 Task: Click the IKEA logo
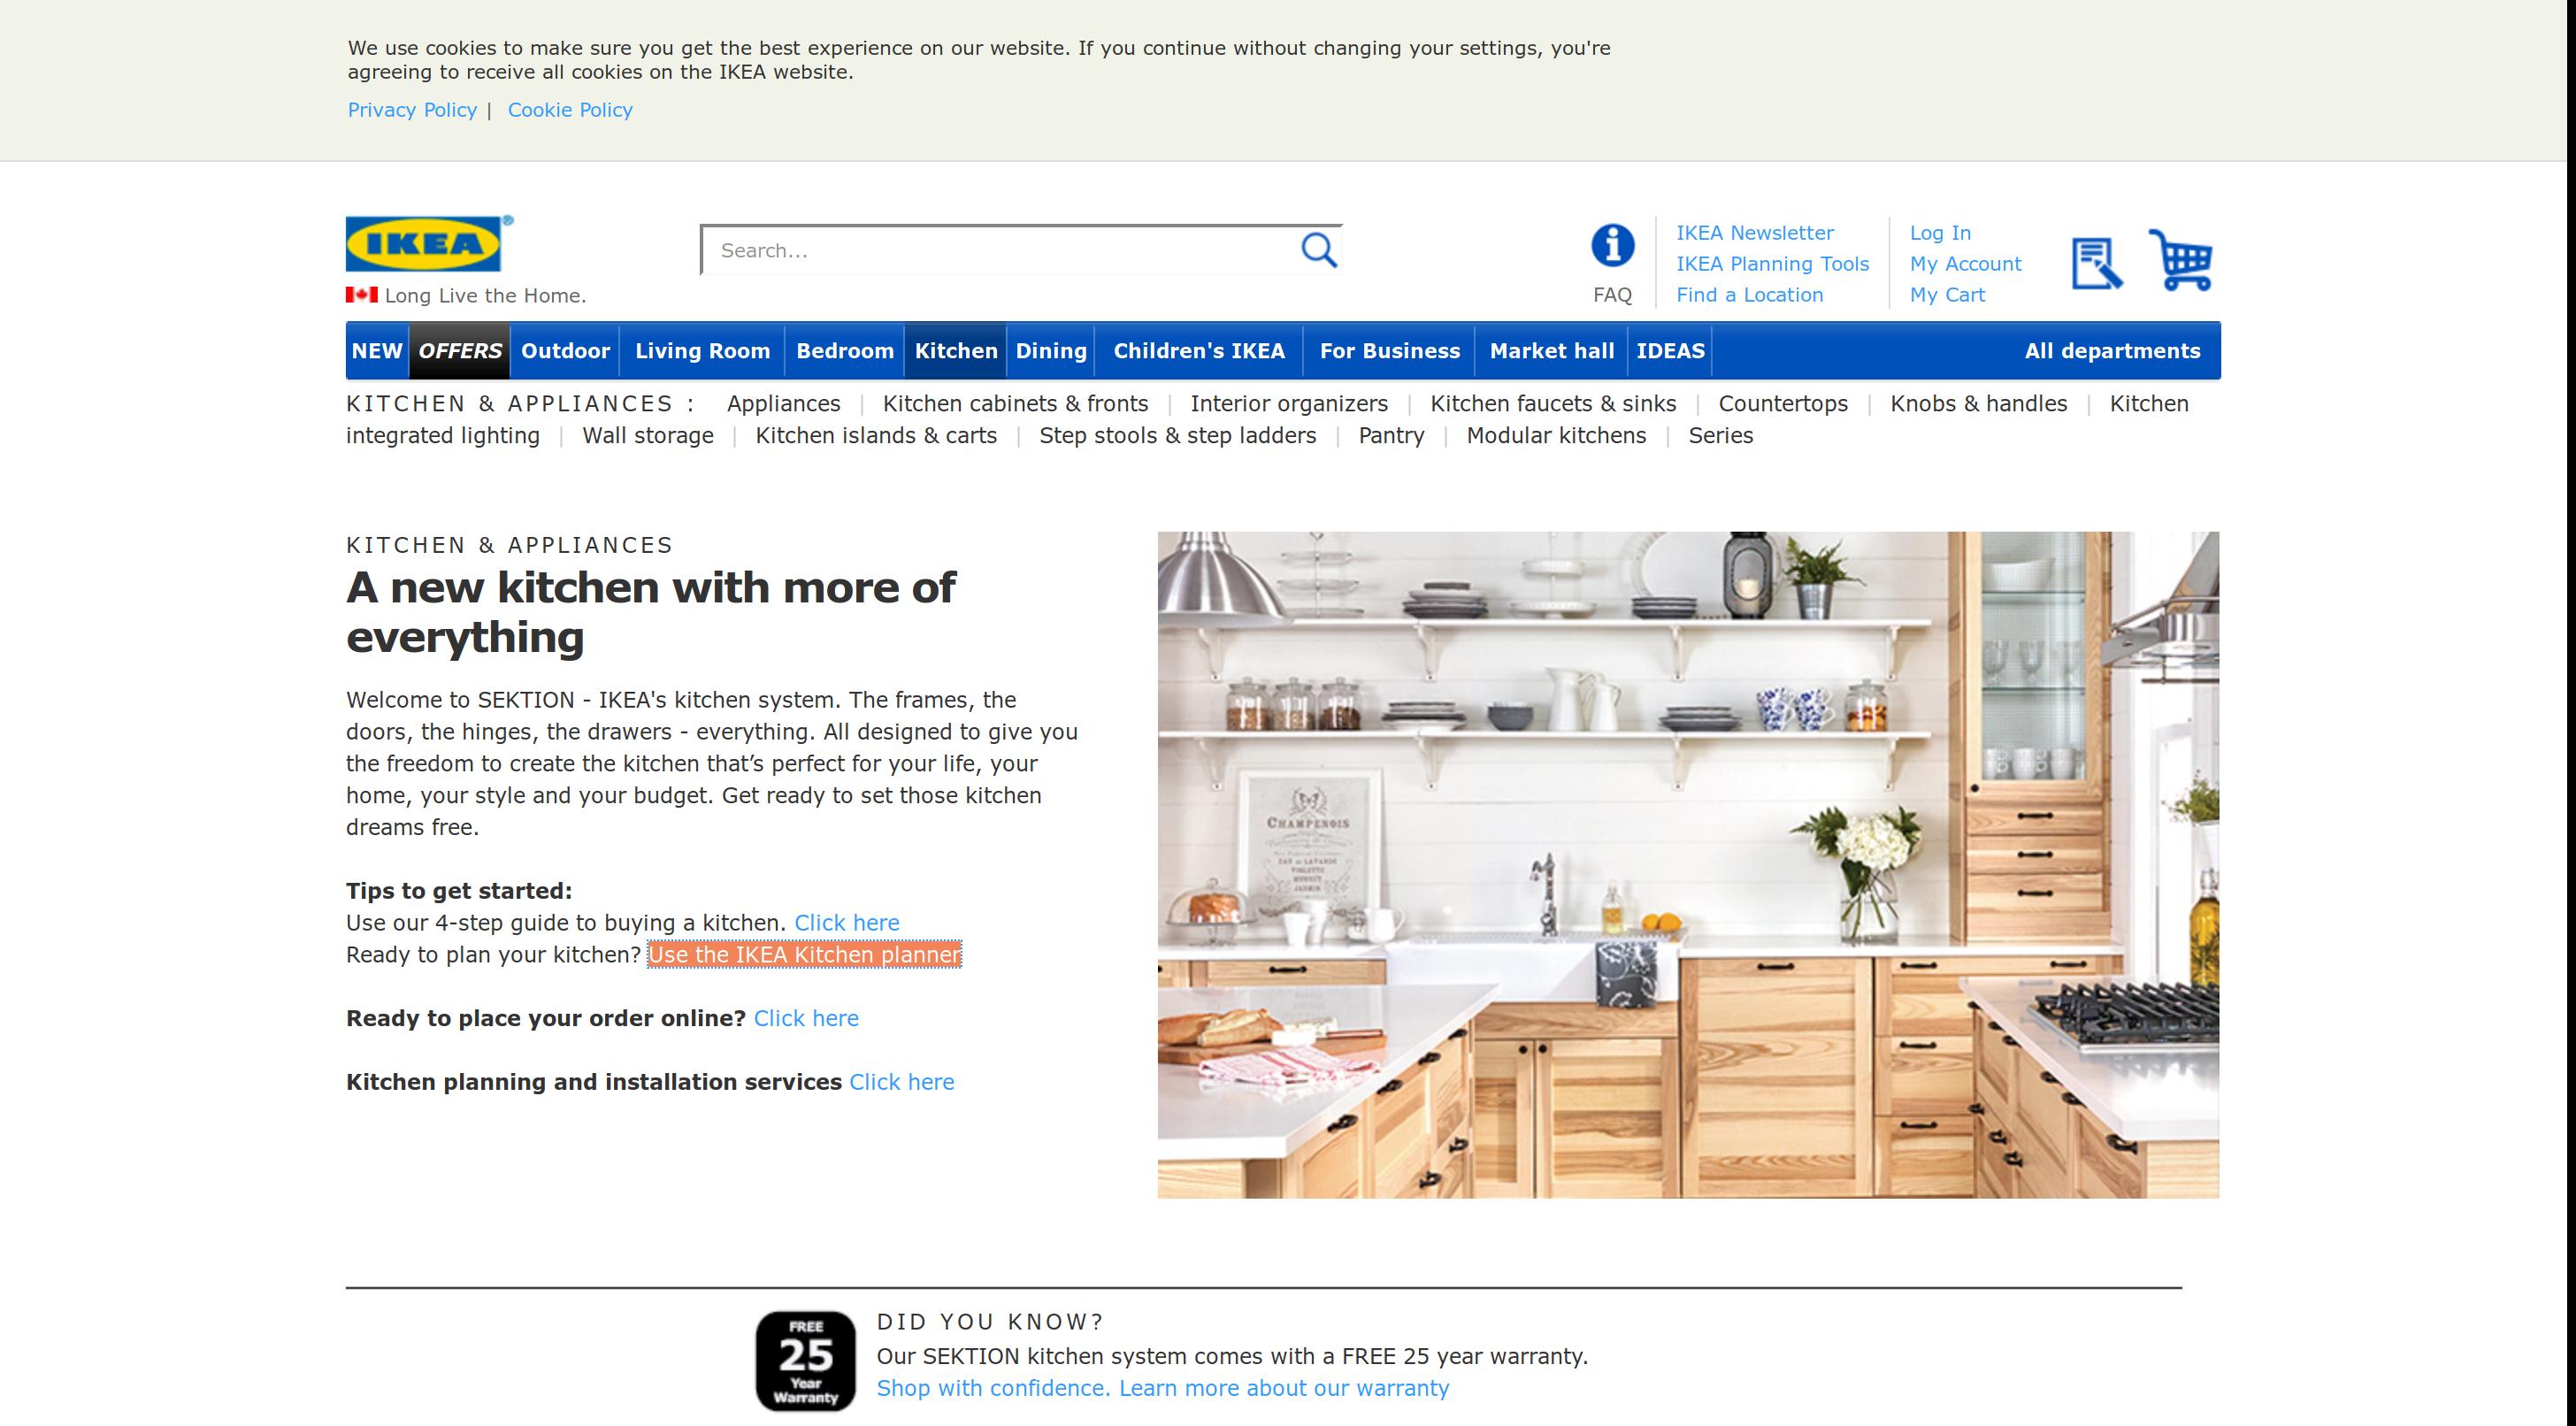[429, 243]
